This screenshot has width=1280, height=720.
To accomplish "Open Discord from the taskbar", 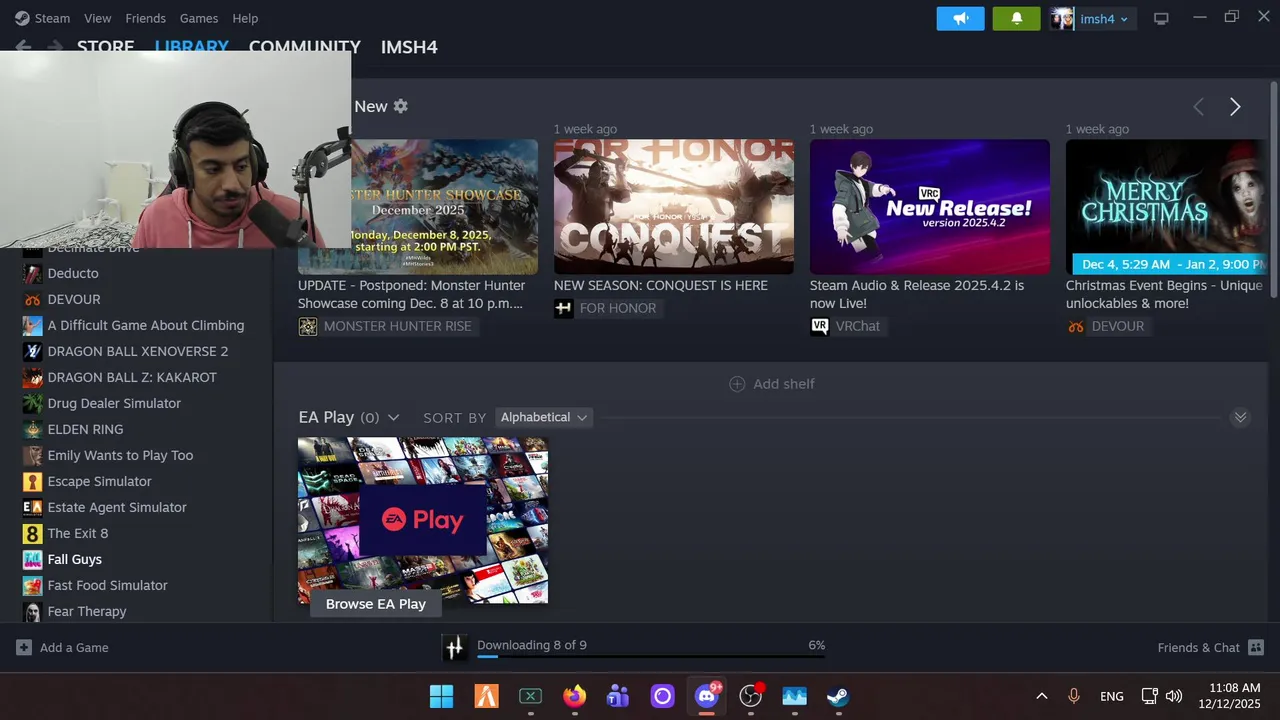I will click(707, 696).
